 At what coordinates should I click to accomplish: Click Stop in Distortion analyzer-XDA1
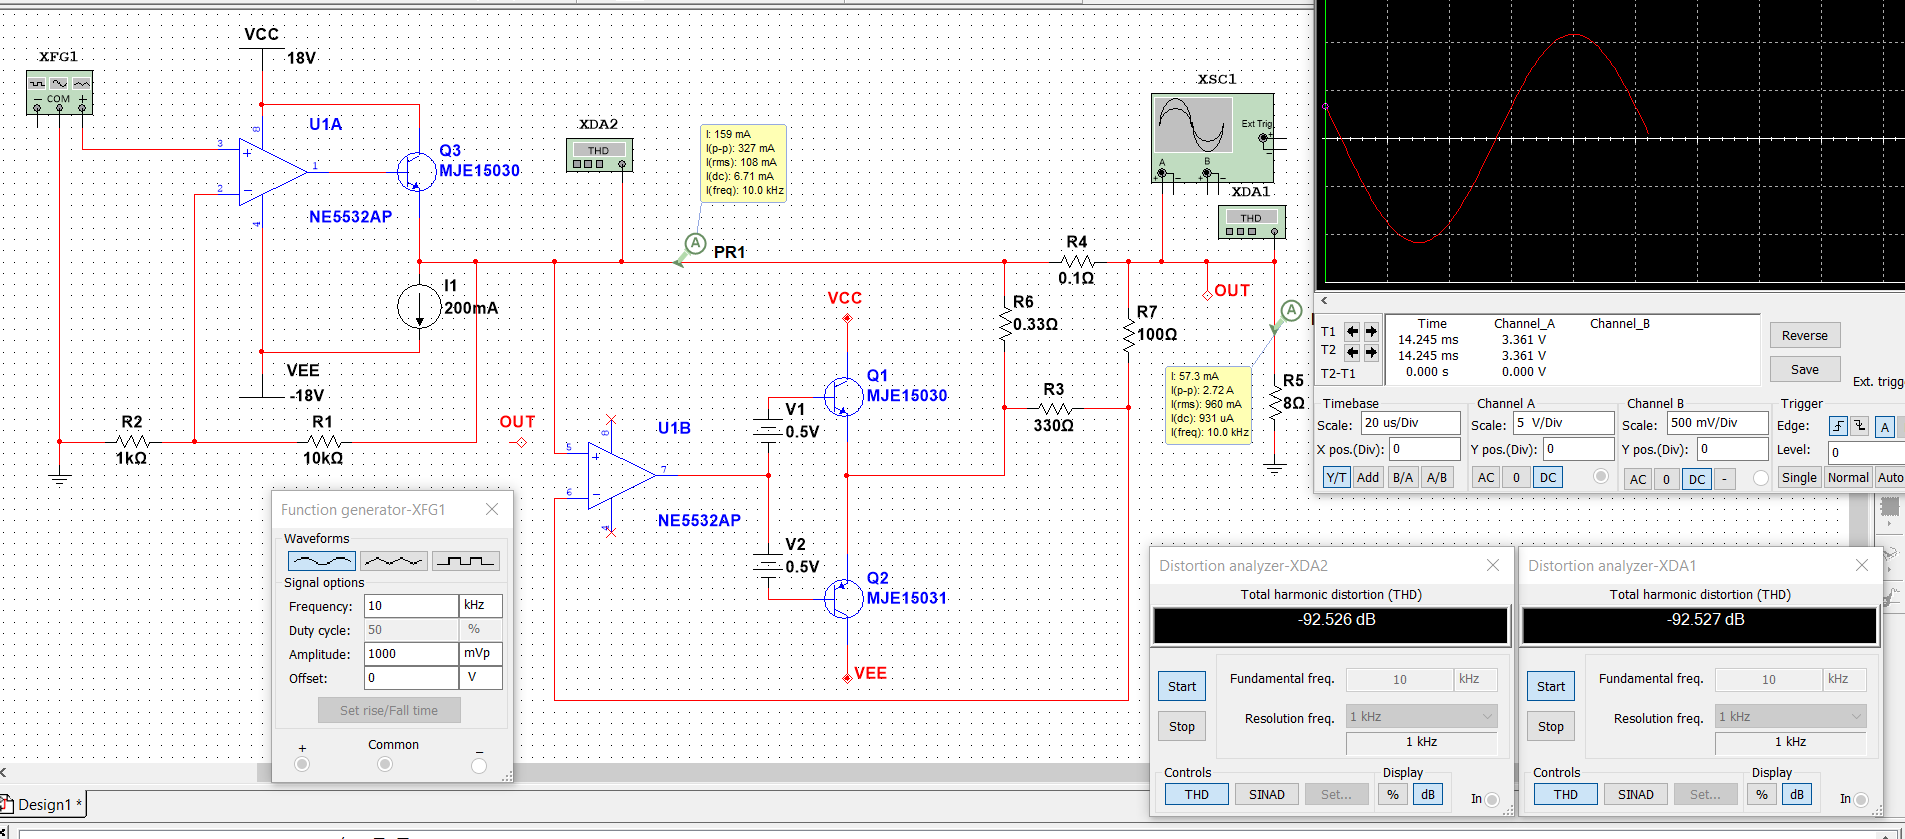point(1551,727)
